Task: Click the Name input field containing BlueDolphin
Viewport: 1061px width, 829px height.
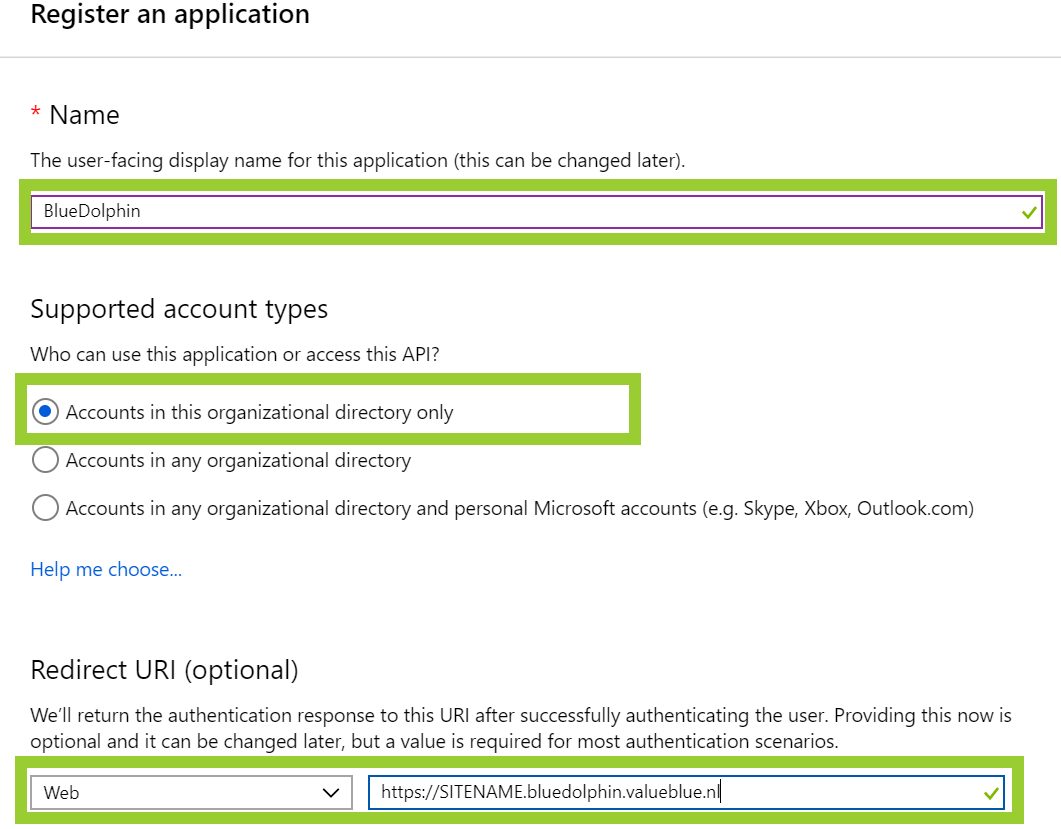Action: click(x=536, y=212)
